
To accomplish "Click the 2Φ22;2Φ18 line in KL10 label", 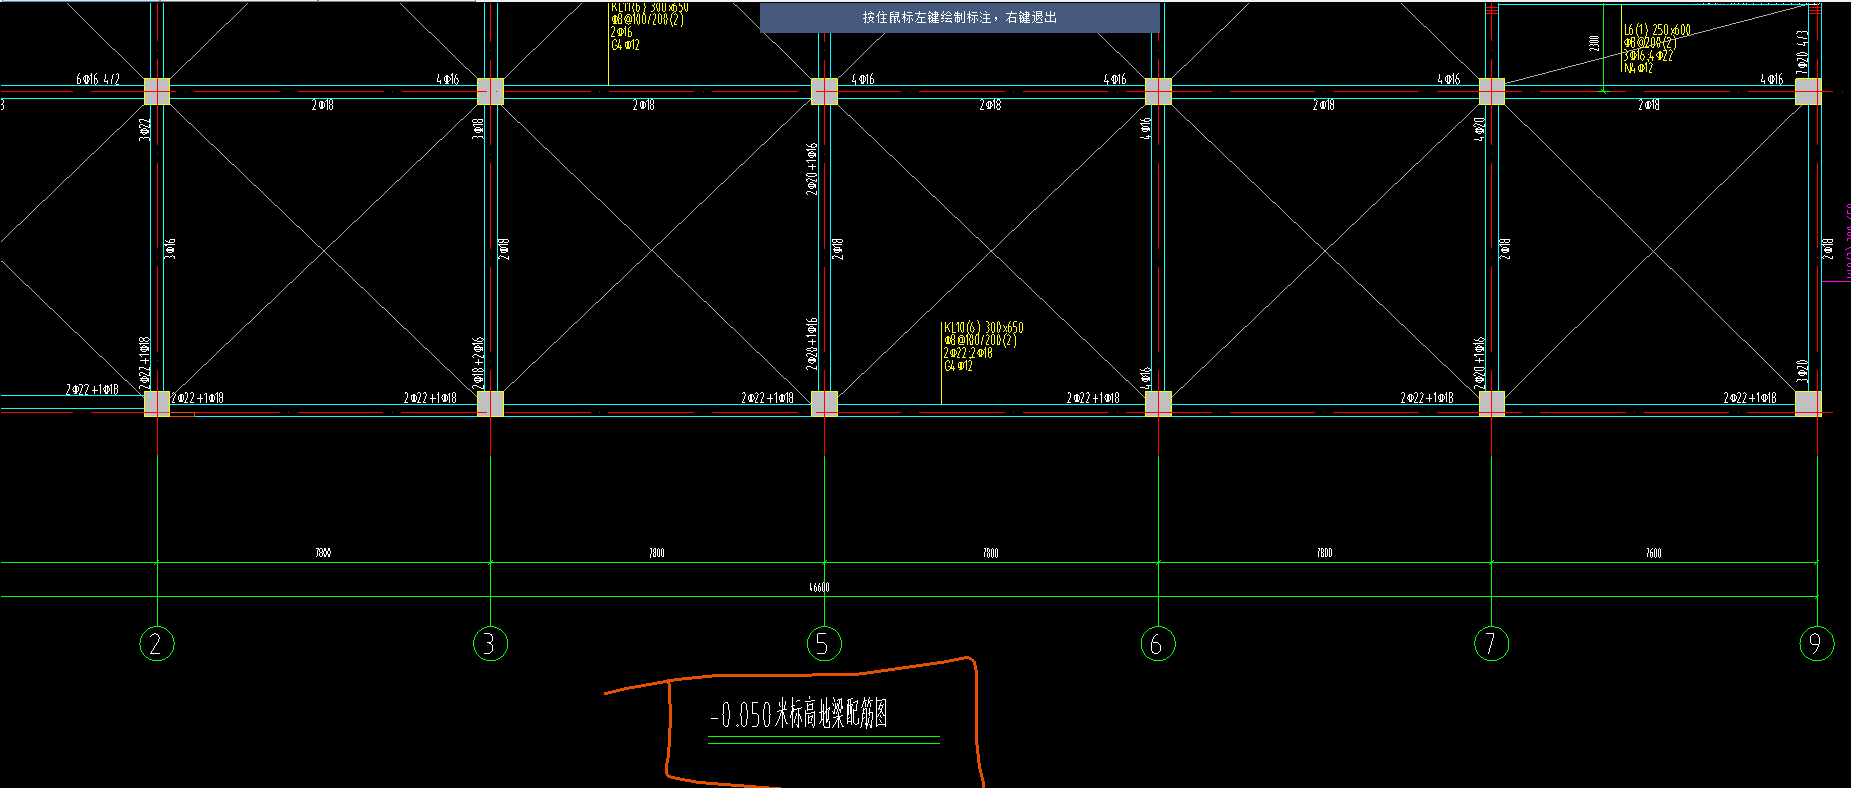I will (x=968, y=353).
